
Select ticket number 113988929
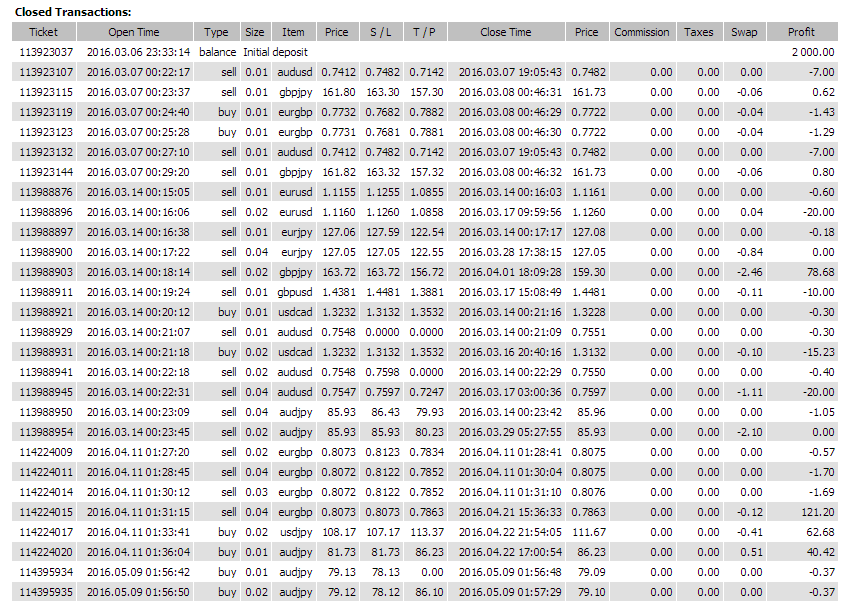tap(46, 332)
